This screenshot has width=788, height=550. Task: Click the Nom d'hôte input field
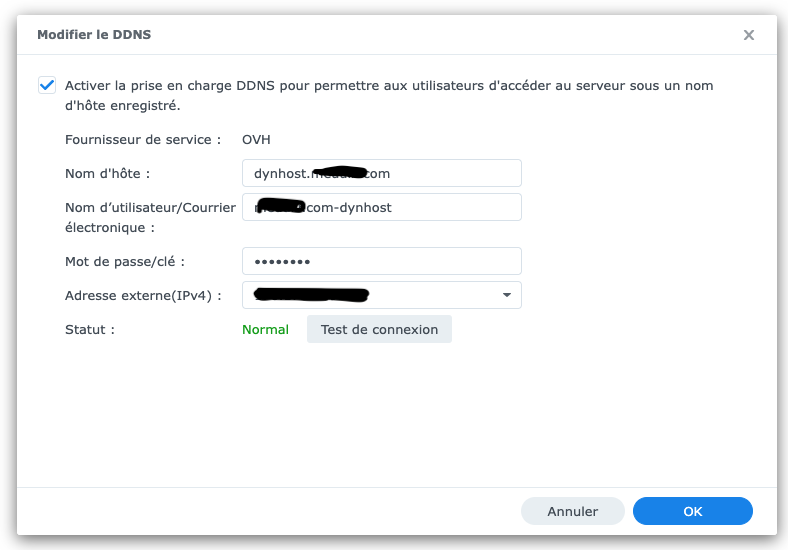[x=450, y=173]
